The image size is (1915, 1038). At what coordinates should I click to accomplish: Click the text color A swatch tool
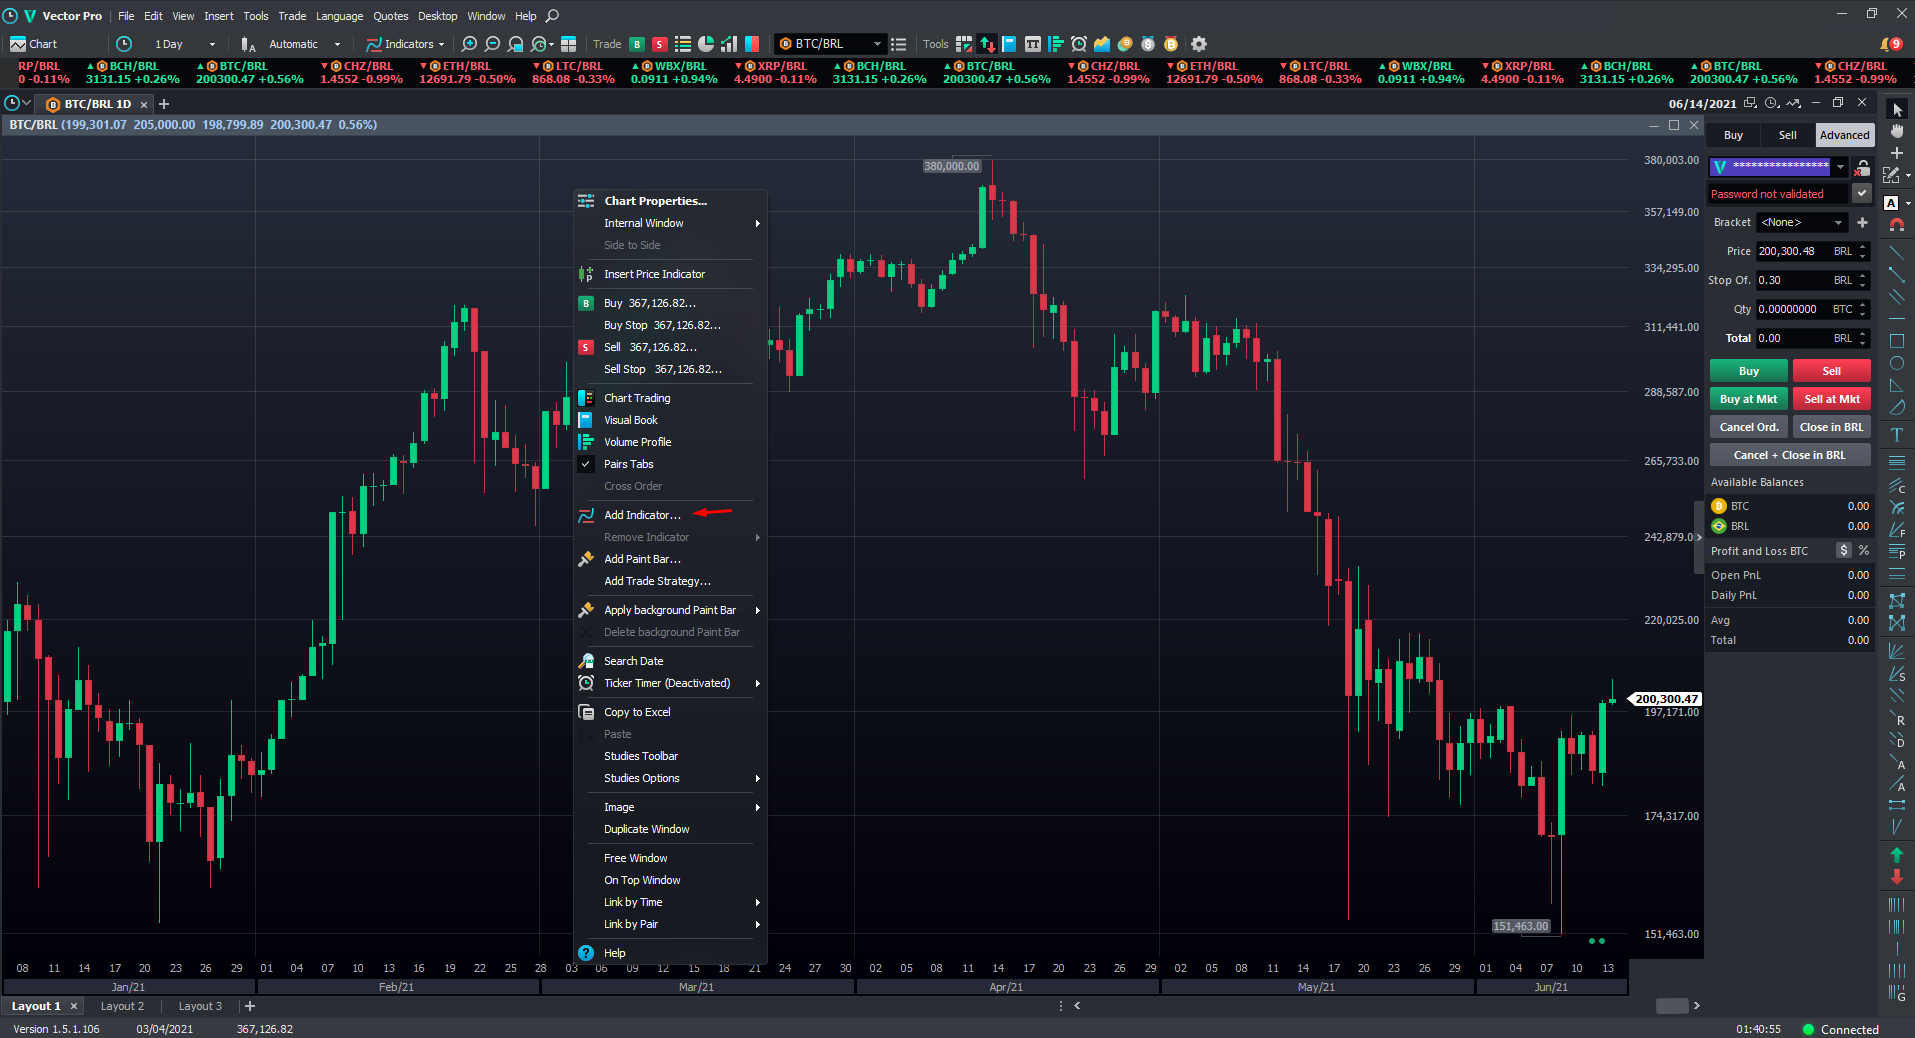pyautogui.click(x=1891, y=203)
